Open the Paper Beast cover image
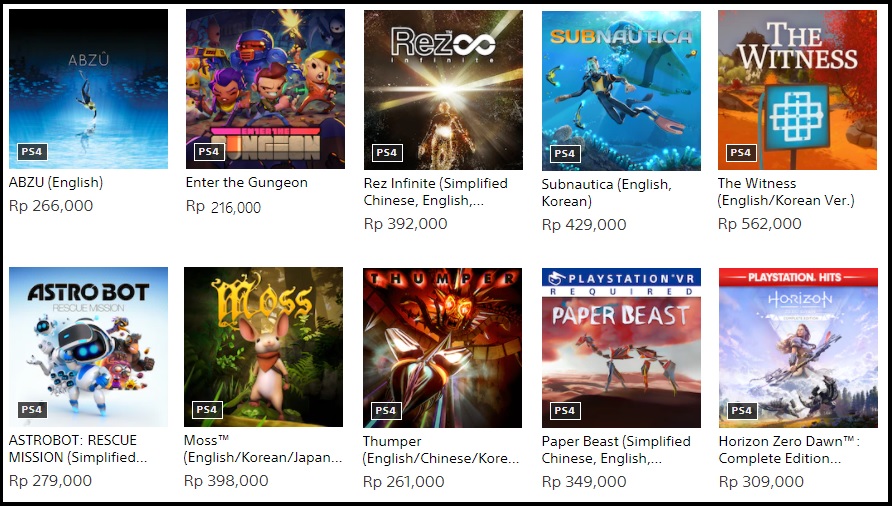The height and width of the screenshot is (506, 892). pos(621,348)
